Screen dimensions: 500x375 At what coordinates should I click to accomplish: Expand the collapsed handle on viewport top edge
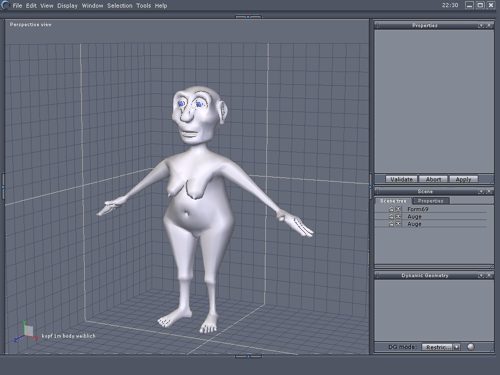point(248,16)
